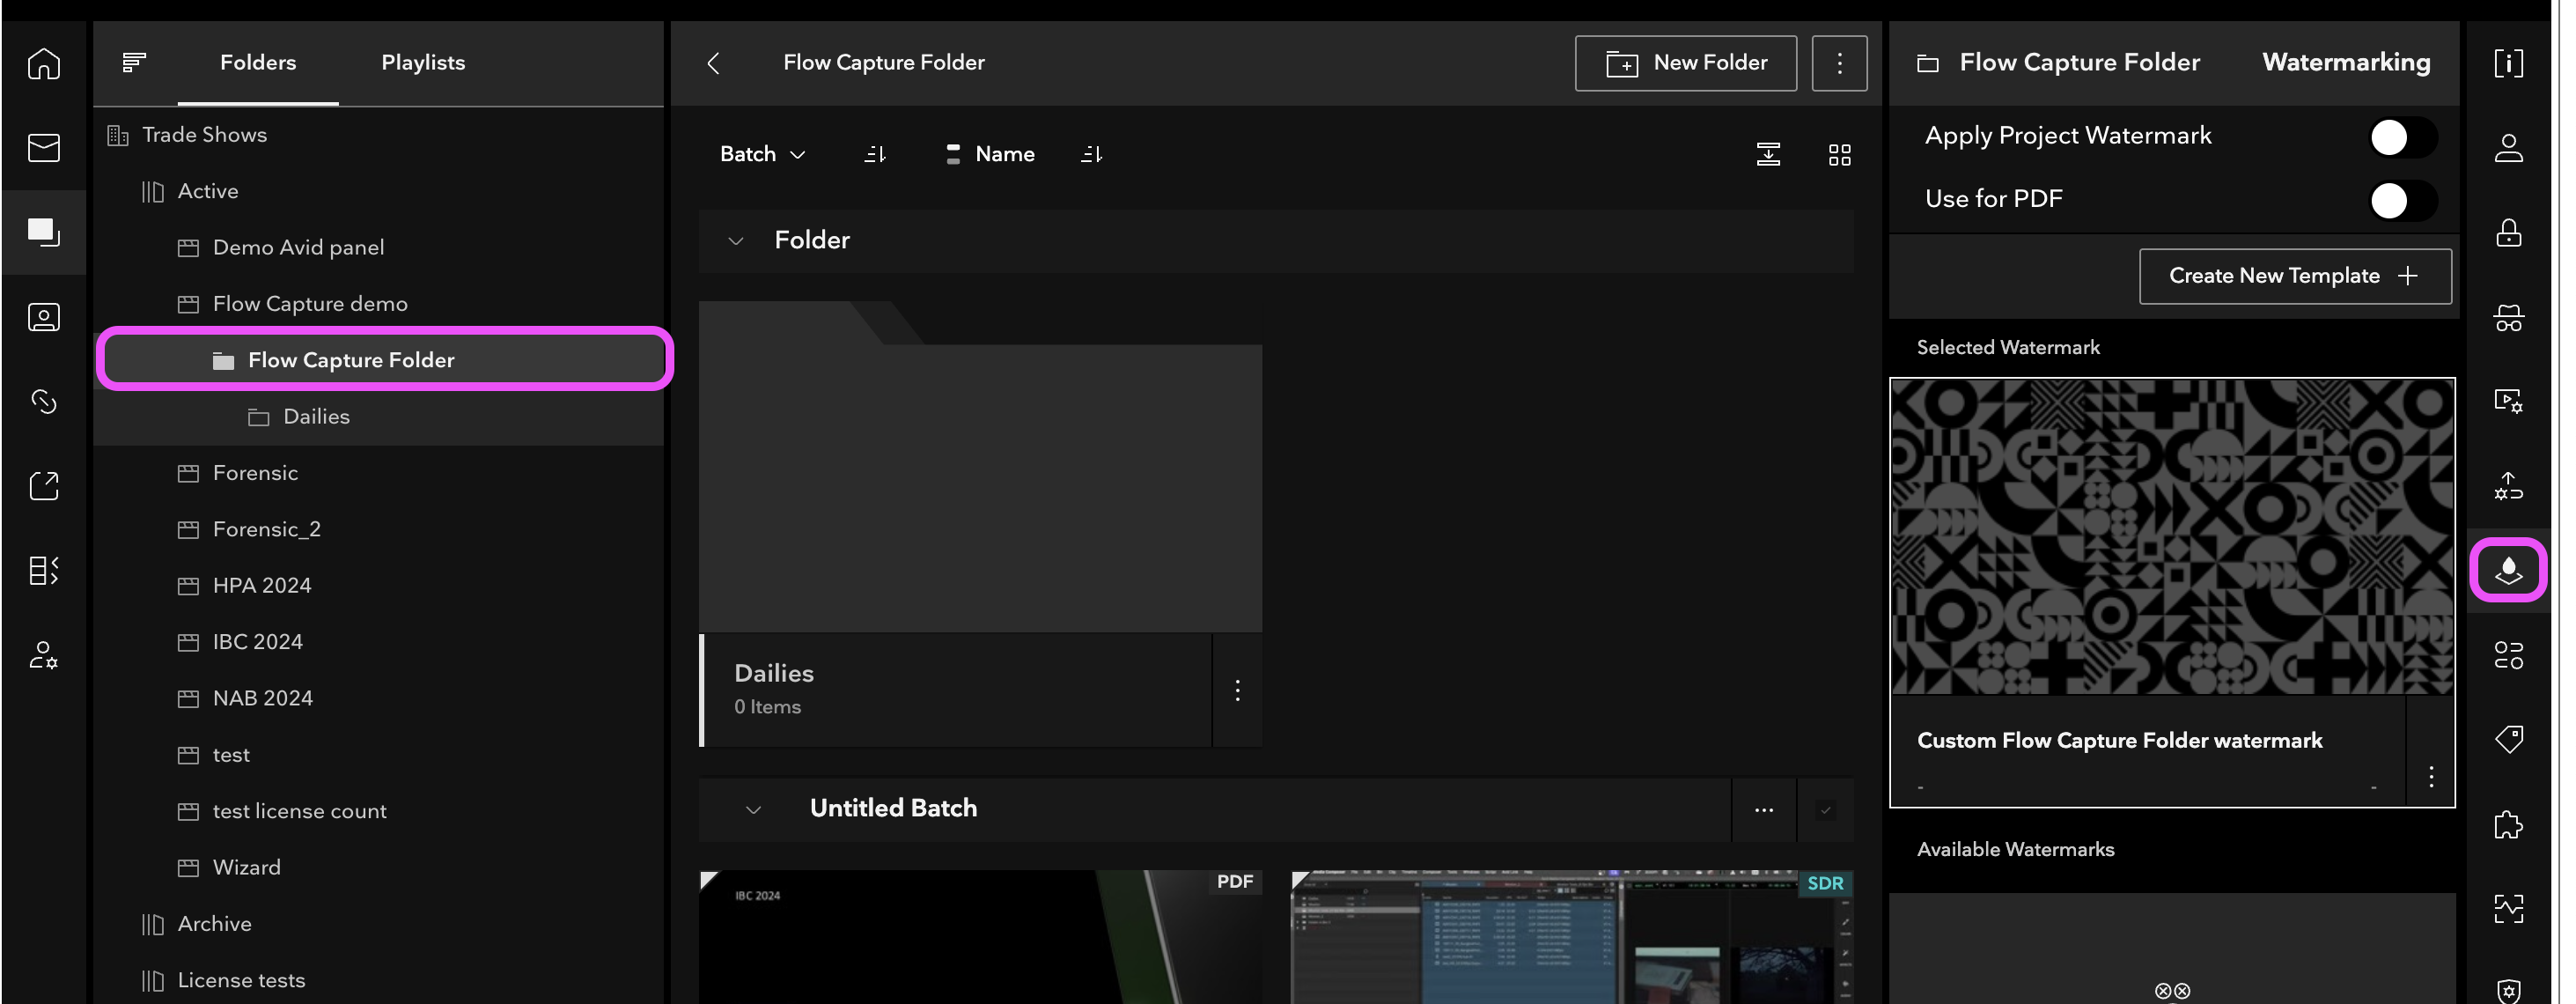Check the Untitled Batch checkbox
The image size is (2576, 1004).
(1825, 810)
